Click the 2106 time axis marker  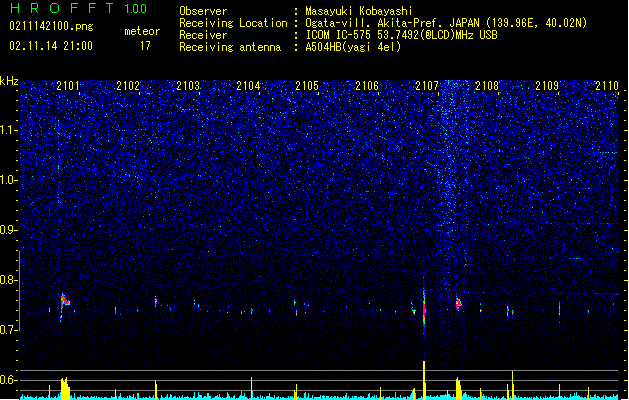pyautogui.click(x=367, y=86)
